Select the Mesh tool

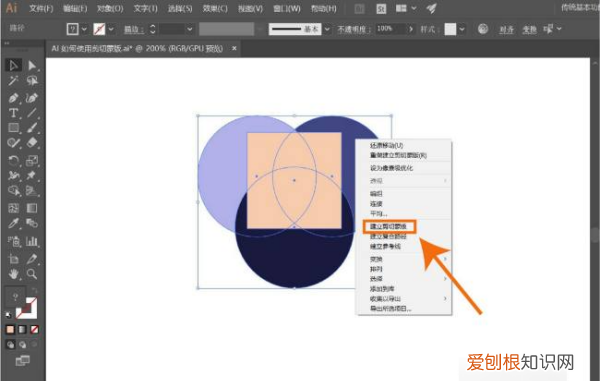13,208
